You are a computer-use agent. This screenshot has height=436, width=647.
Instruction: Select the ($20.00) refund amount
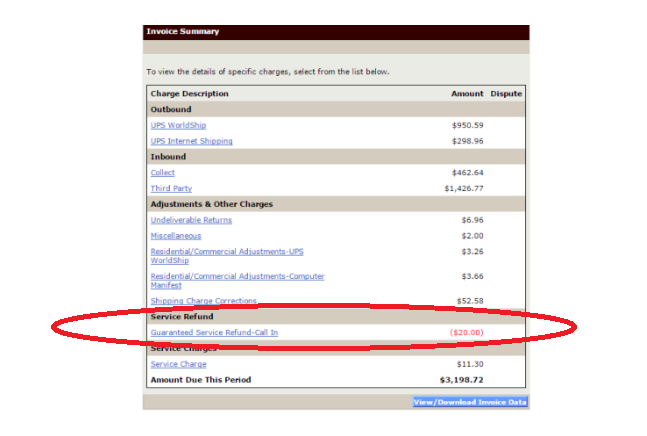pos(467,332)
